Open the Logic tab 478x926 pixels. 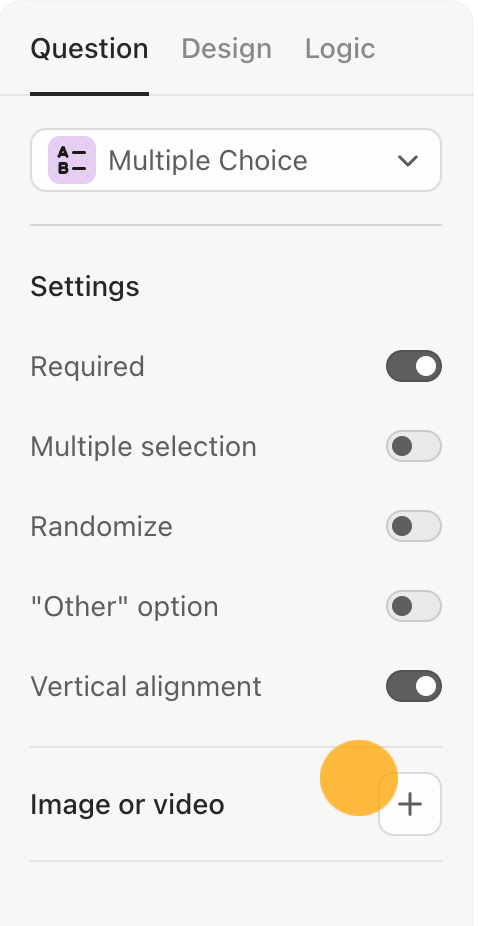(340, 48)
